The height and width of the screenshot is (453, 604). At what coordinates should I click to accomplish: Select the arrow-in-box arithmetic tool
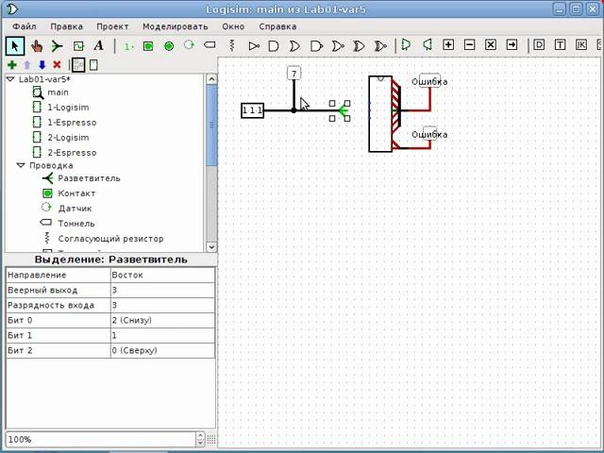[512, 45]
